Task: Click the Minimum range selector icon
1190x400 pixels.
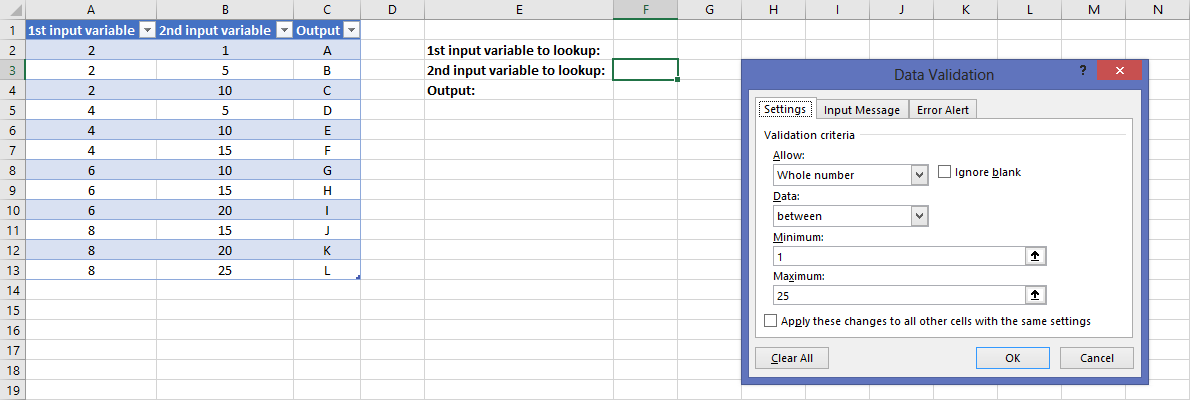Action: coord(1034,257)
